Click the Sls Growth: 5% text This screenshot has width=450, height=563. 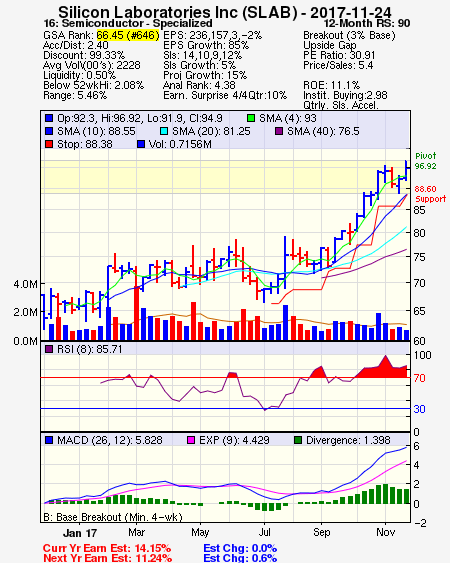pyautogui.click(x=199, y=65)
